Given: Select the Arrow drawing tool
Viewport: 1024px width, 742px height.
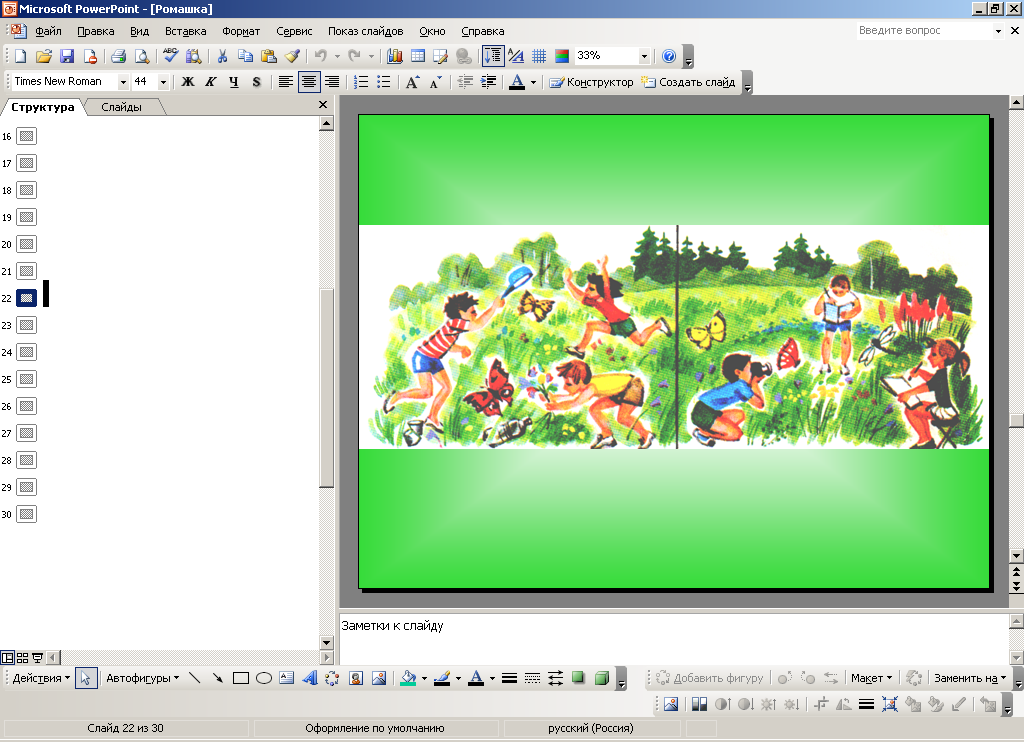Looking at the screenshot, I should [217, 678].
